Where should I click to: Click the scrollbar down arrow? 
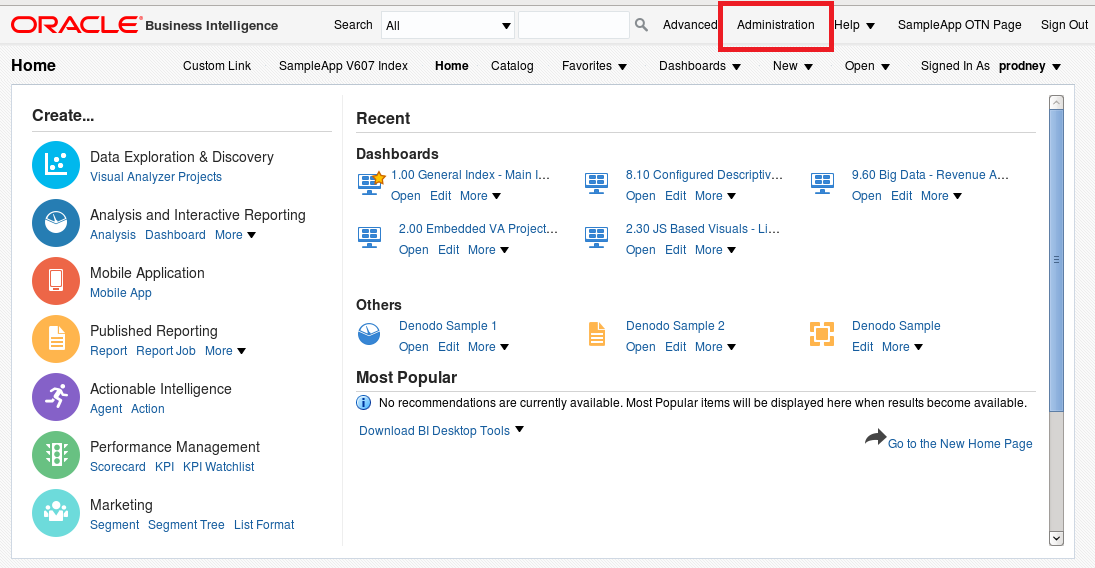1057,538
